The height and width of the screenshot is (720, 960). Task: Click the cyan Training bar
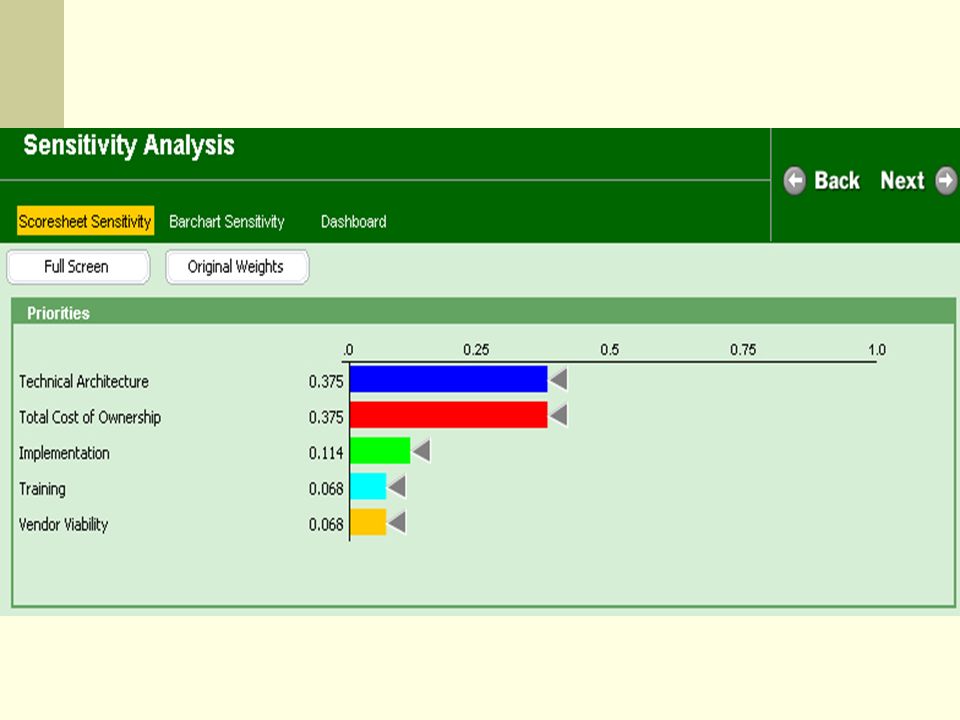tap(368, 486)
